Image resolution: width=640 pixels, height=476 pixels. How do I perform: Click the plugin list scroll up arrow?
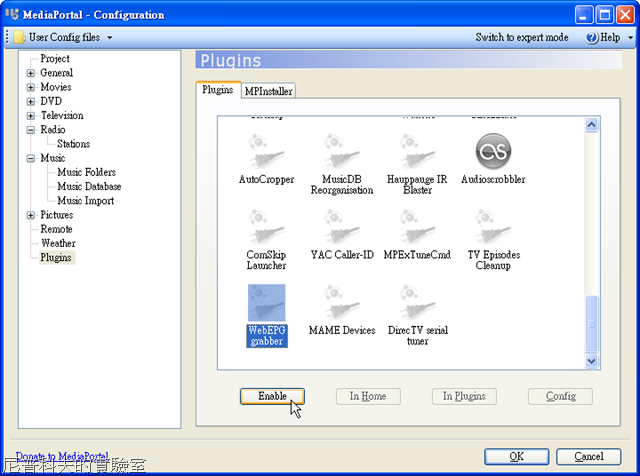[x=591, y=125]
